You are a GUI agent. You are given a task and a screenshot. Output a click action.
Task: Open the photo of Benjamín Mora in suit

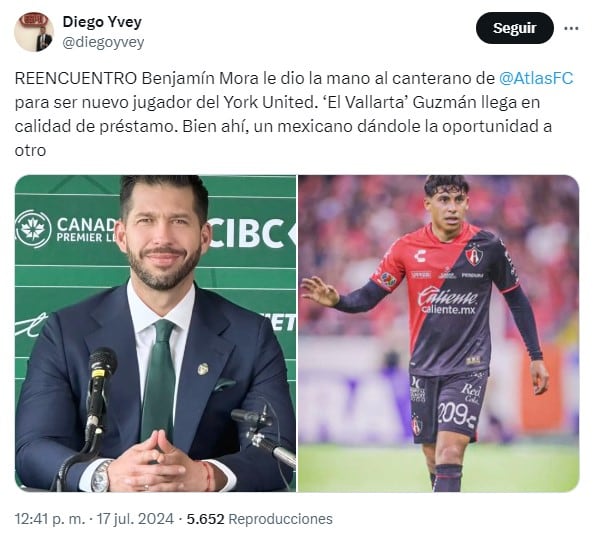point(155,333)
